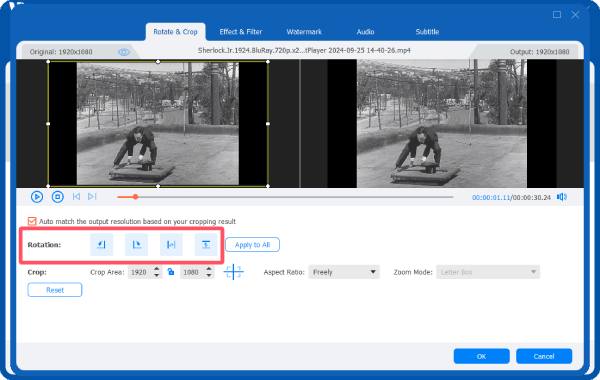The height and width of the screenshot is (380, 600).
Task: Click the top-center crop handle
Action: tap(158, 61)
